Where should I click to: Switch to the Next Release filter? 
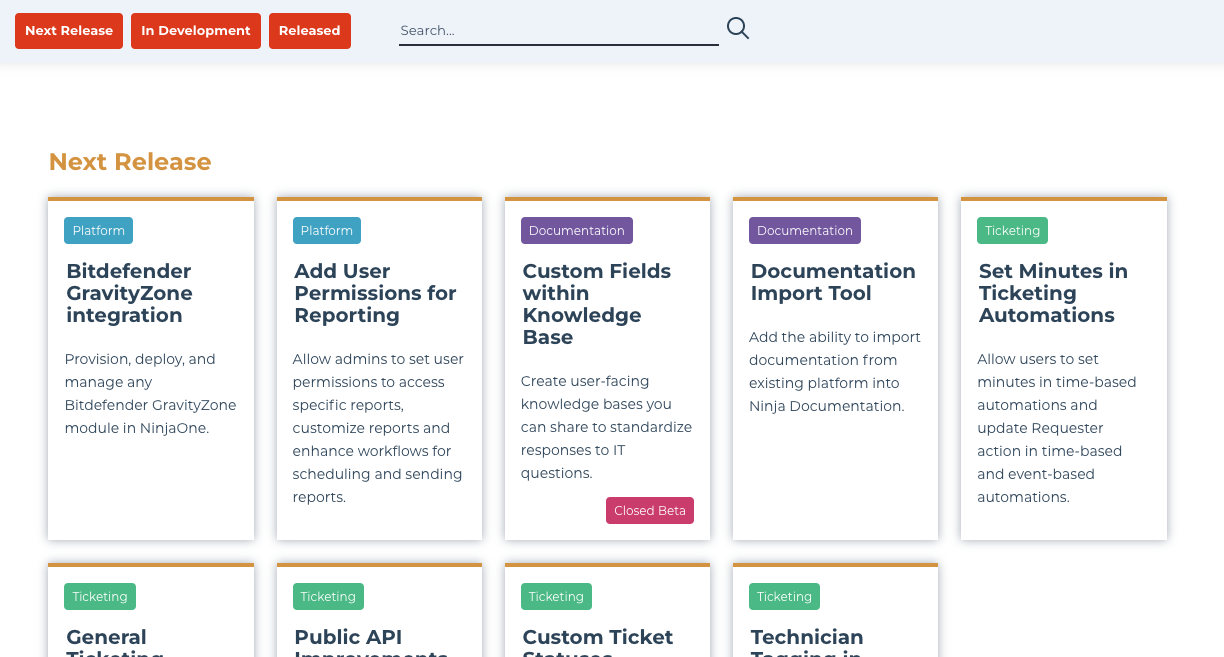[x=68, y=31]
